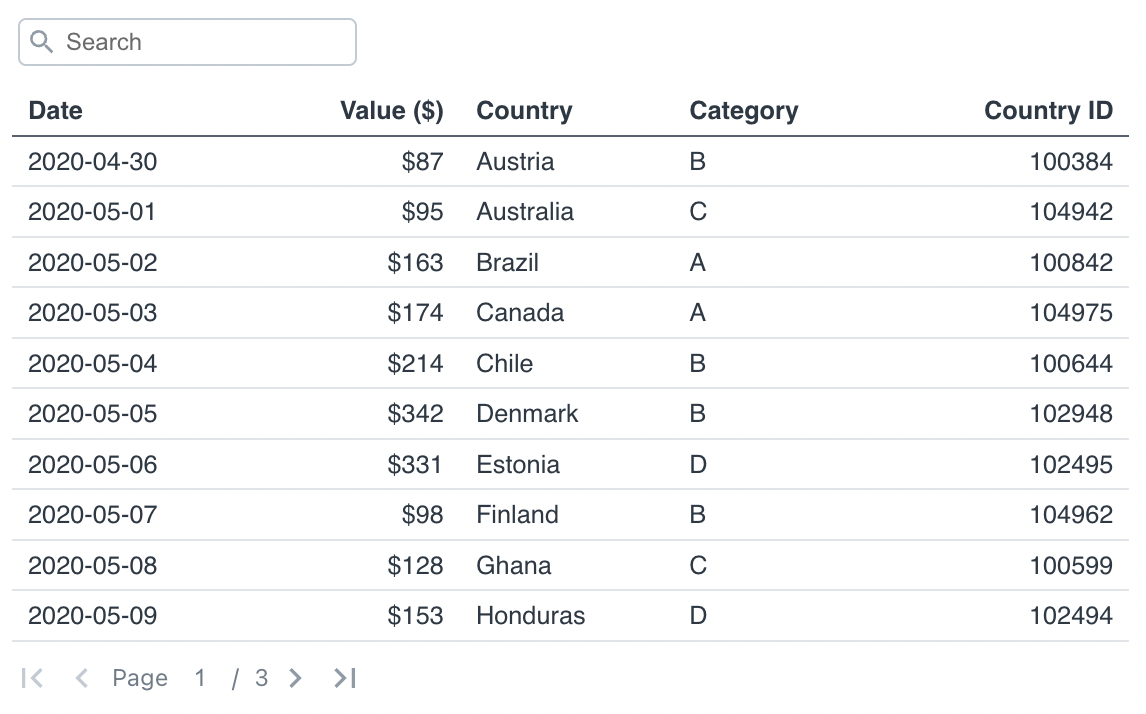Sort by the Country column header
1146x714 pixels.
coord(524,110)
